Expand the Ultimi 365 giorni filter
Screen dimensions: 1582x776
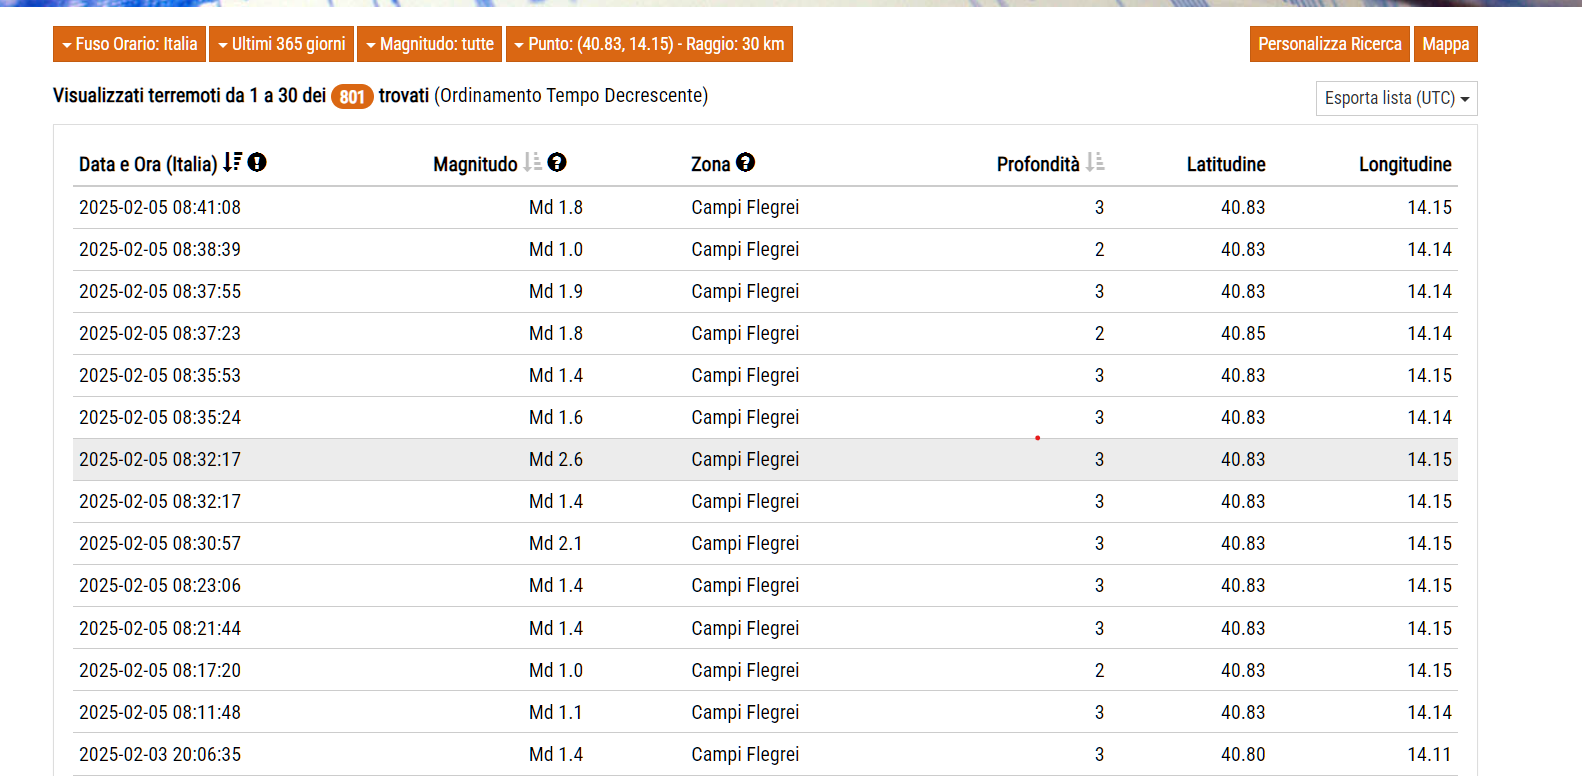(x=281, y=44)
